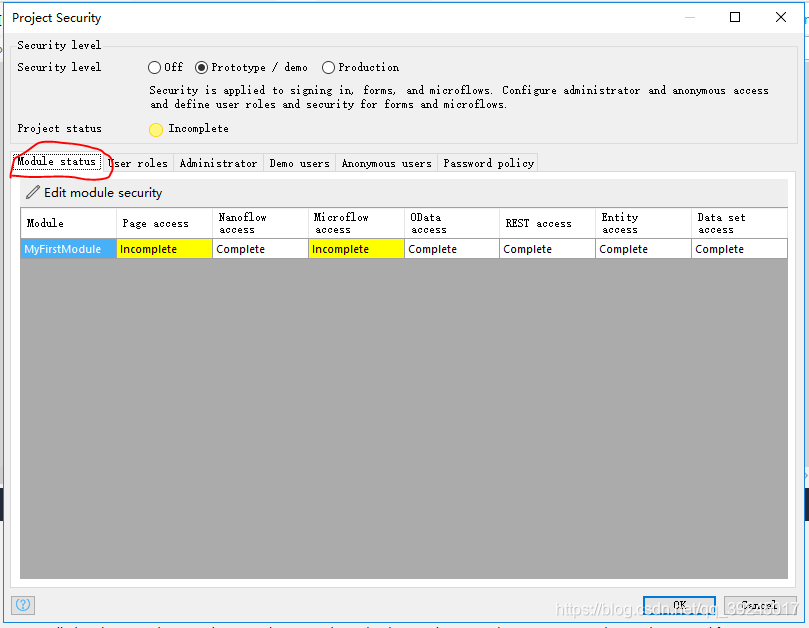Screen dimensions: 809x628
Task: Open the Password policy tab
Action: pos(488,164)
